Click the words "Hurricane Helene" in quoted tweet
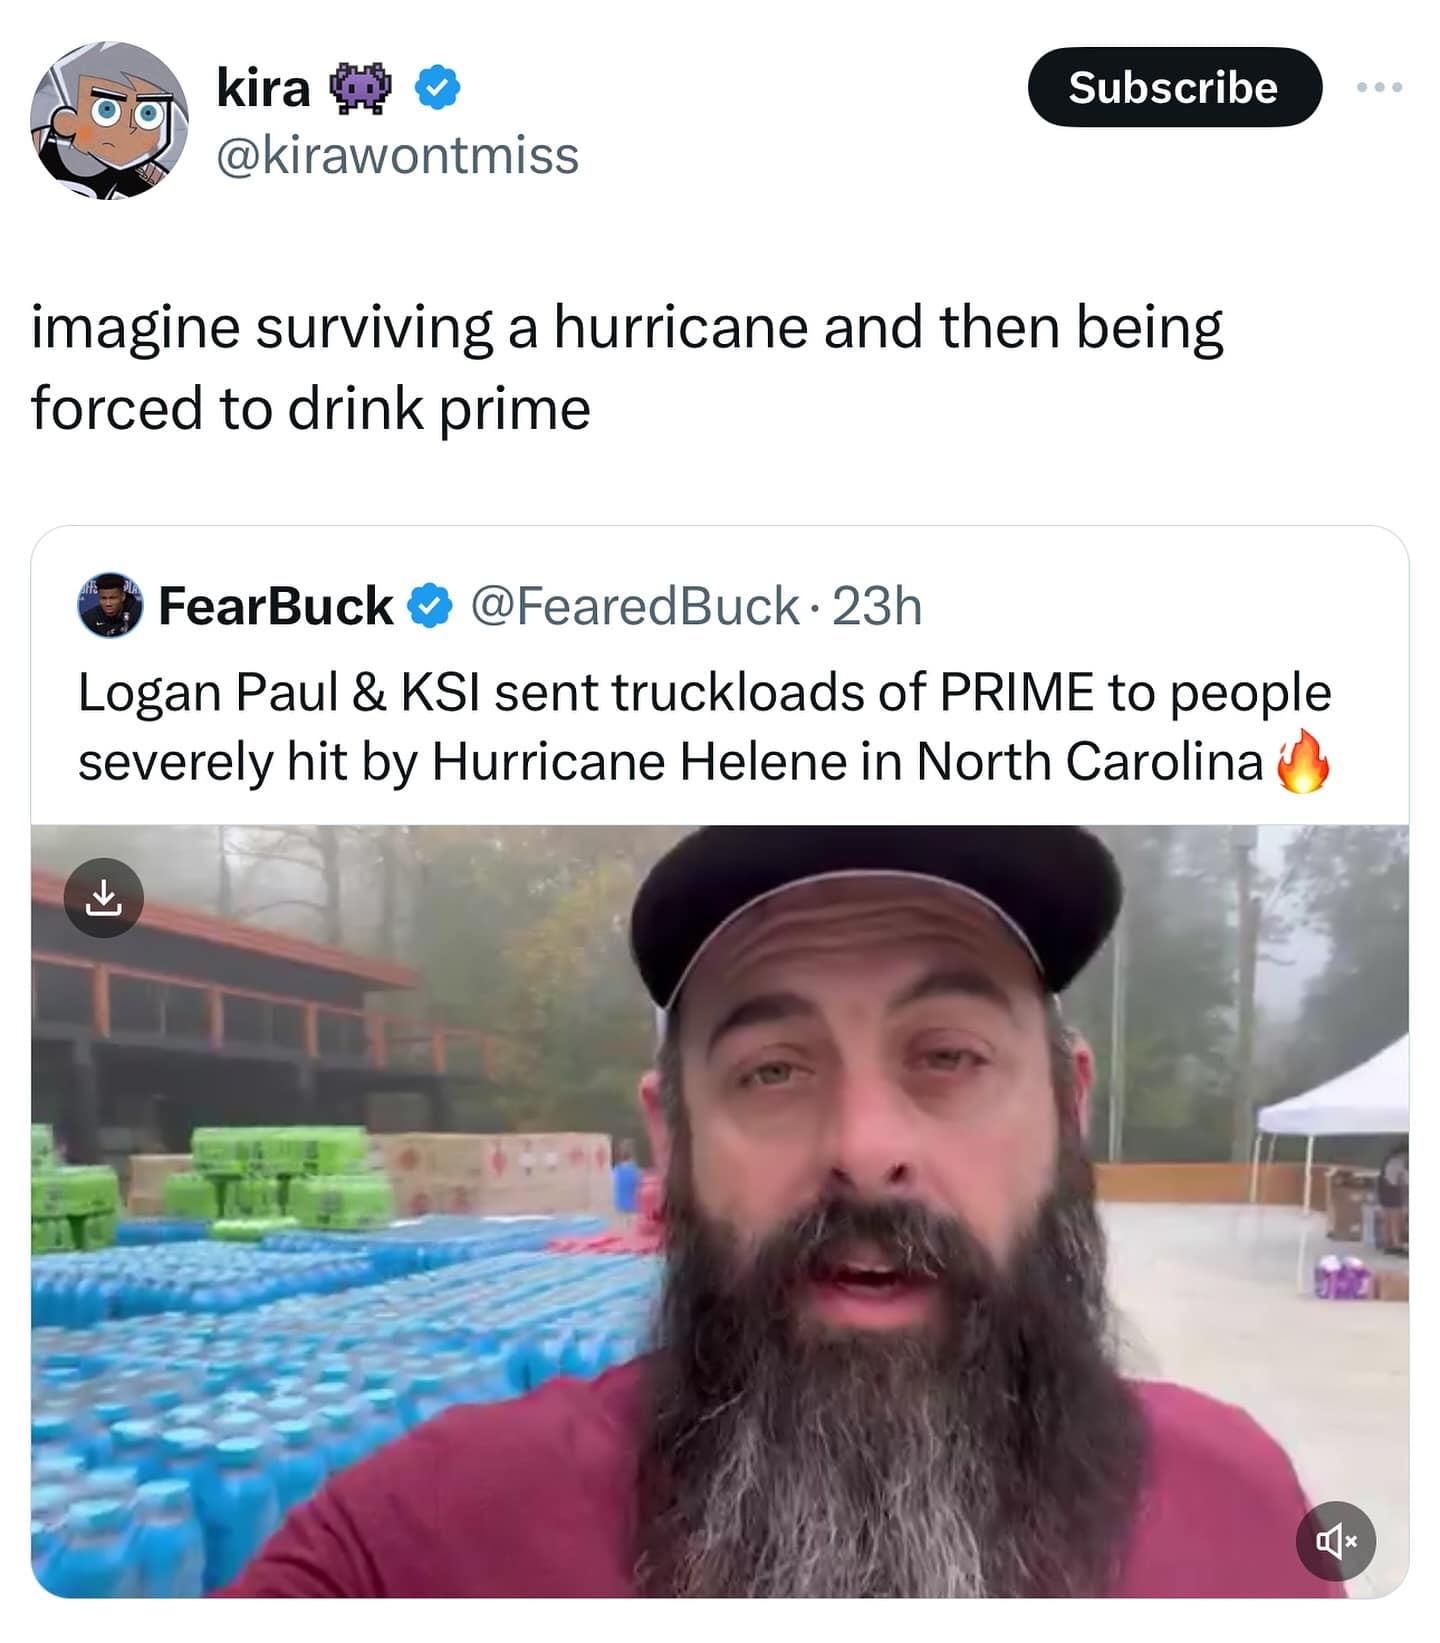The height and width of the screenshot is (1643, 1440). 640,763
